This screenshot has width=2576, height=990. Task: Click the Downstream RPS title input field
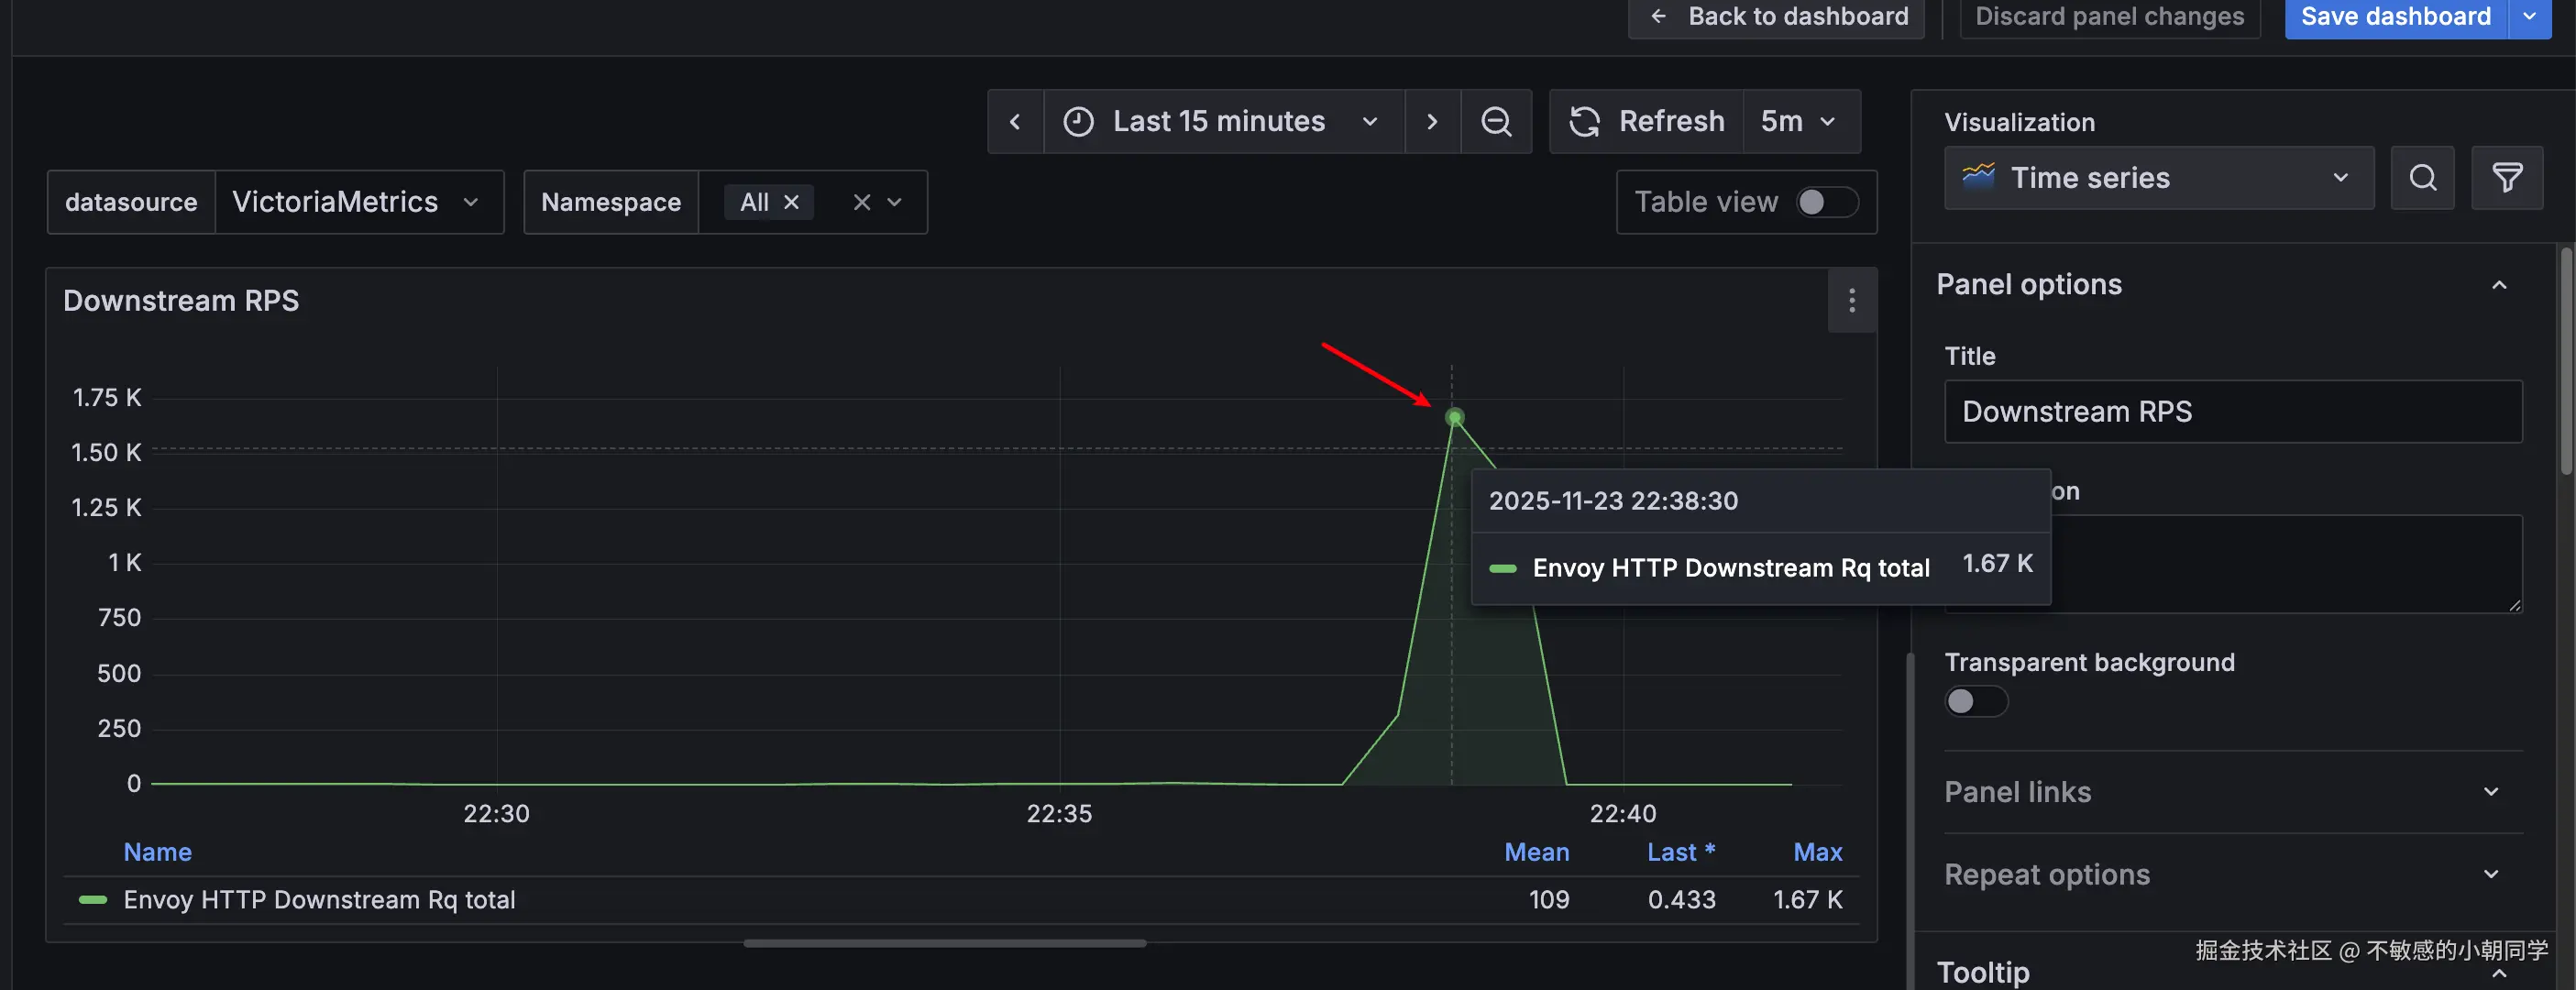click(2232, 411)
